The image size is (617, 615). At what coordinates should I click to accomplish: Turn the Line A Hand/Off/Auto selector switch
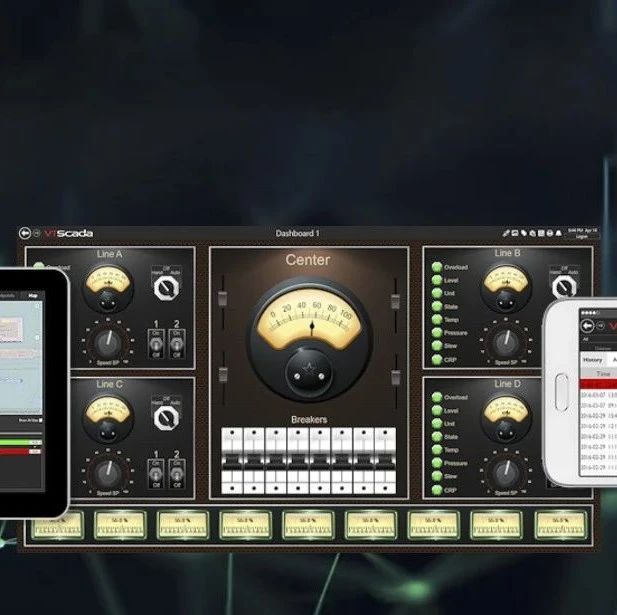166,288
